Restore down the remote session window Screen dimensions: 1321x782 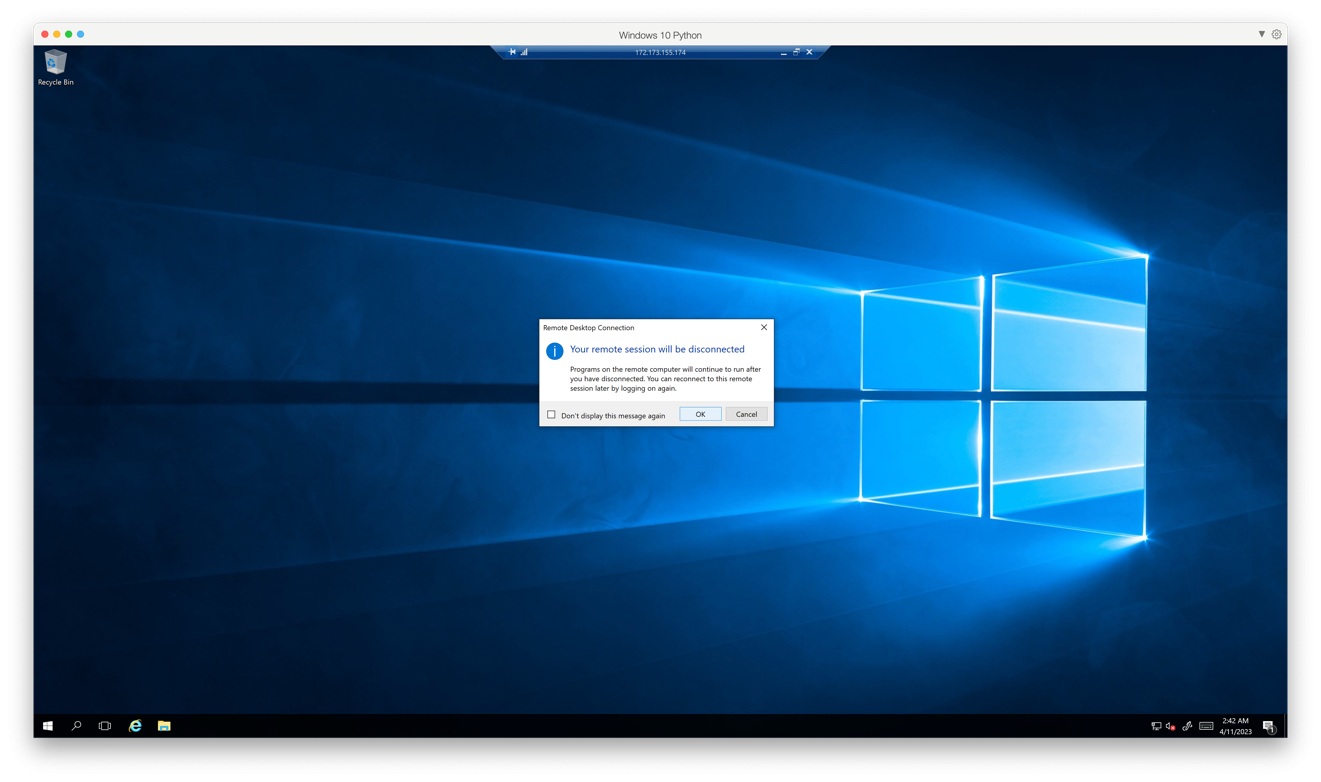(x=796, y=52)
